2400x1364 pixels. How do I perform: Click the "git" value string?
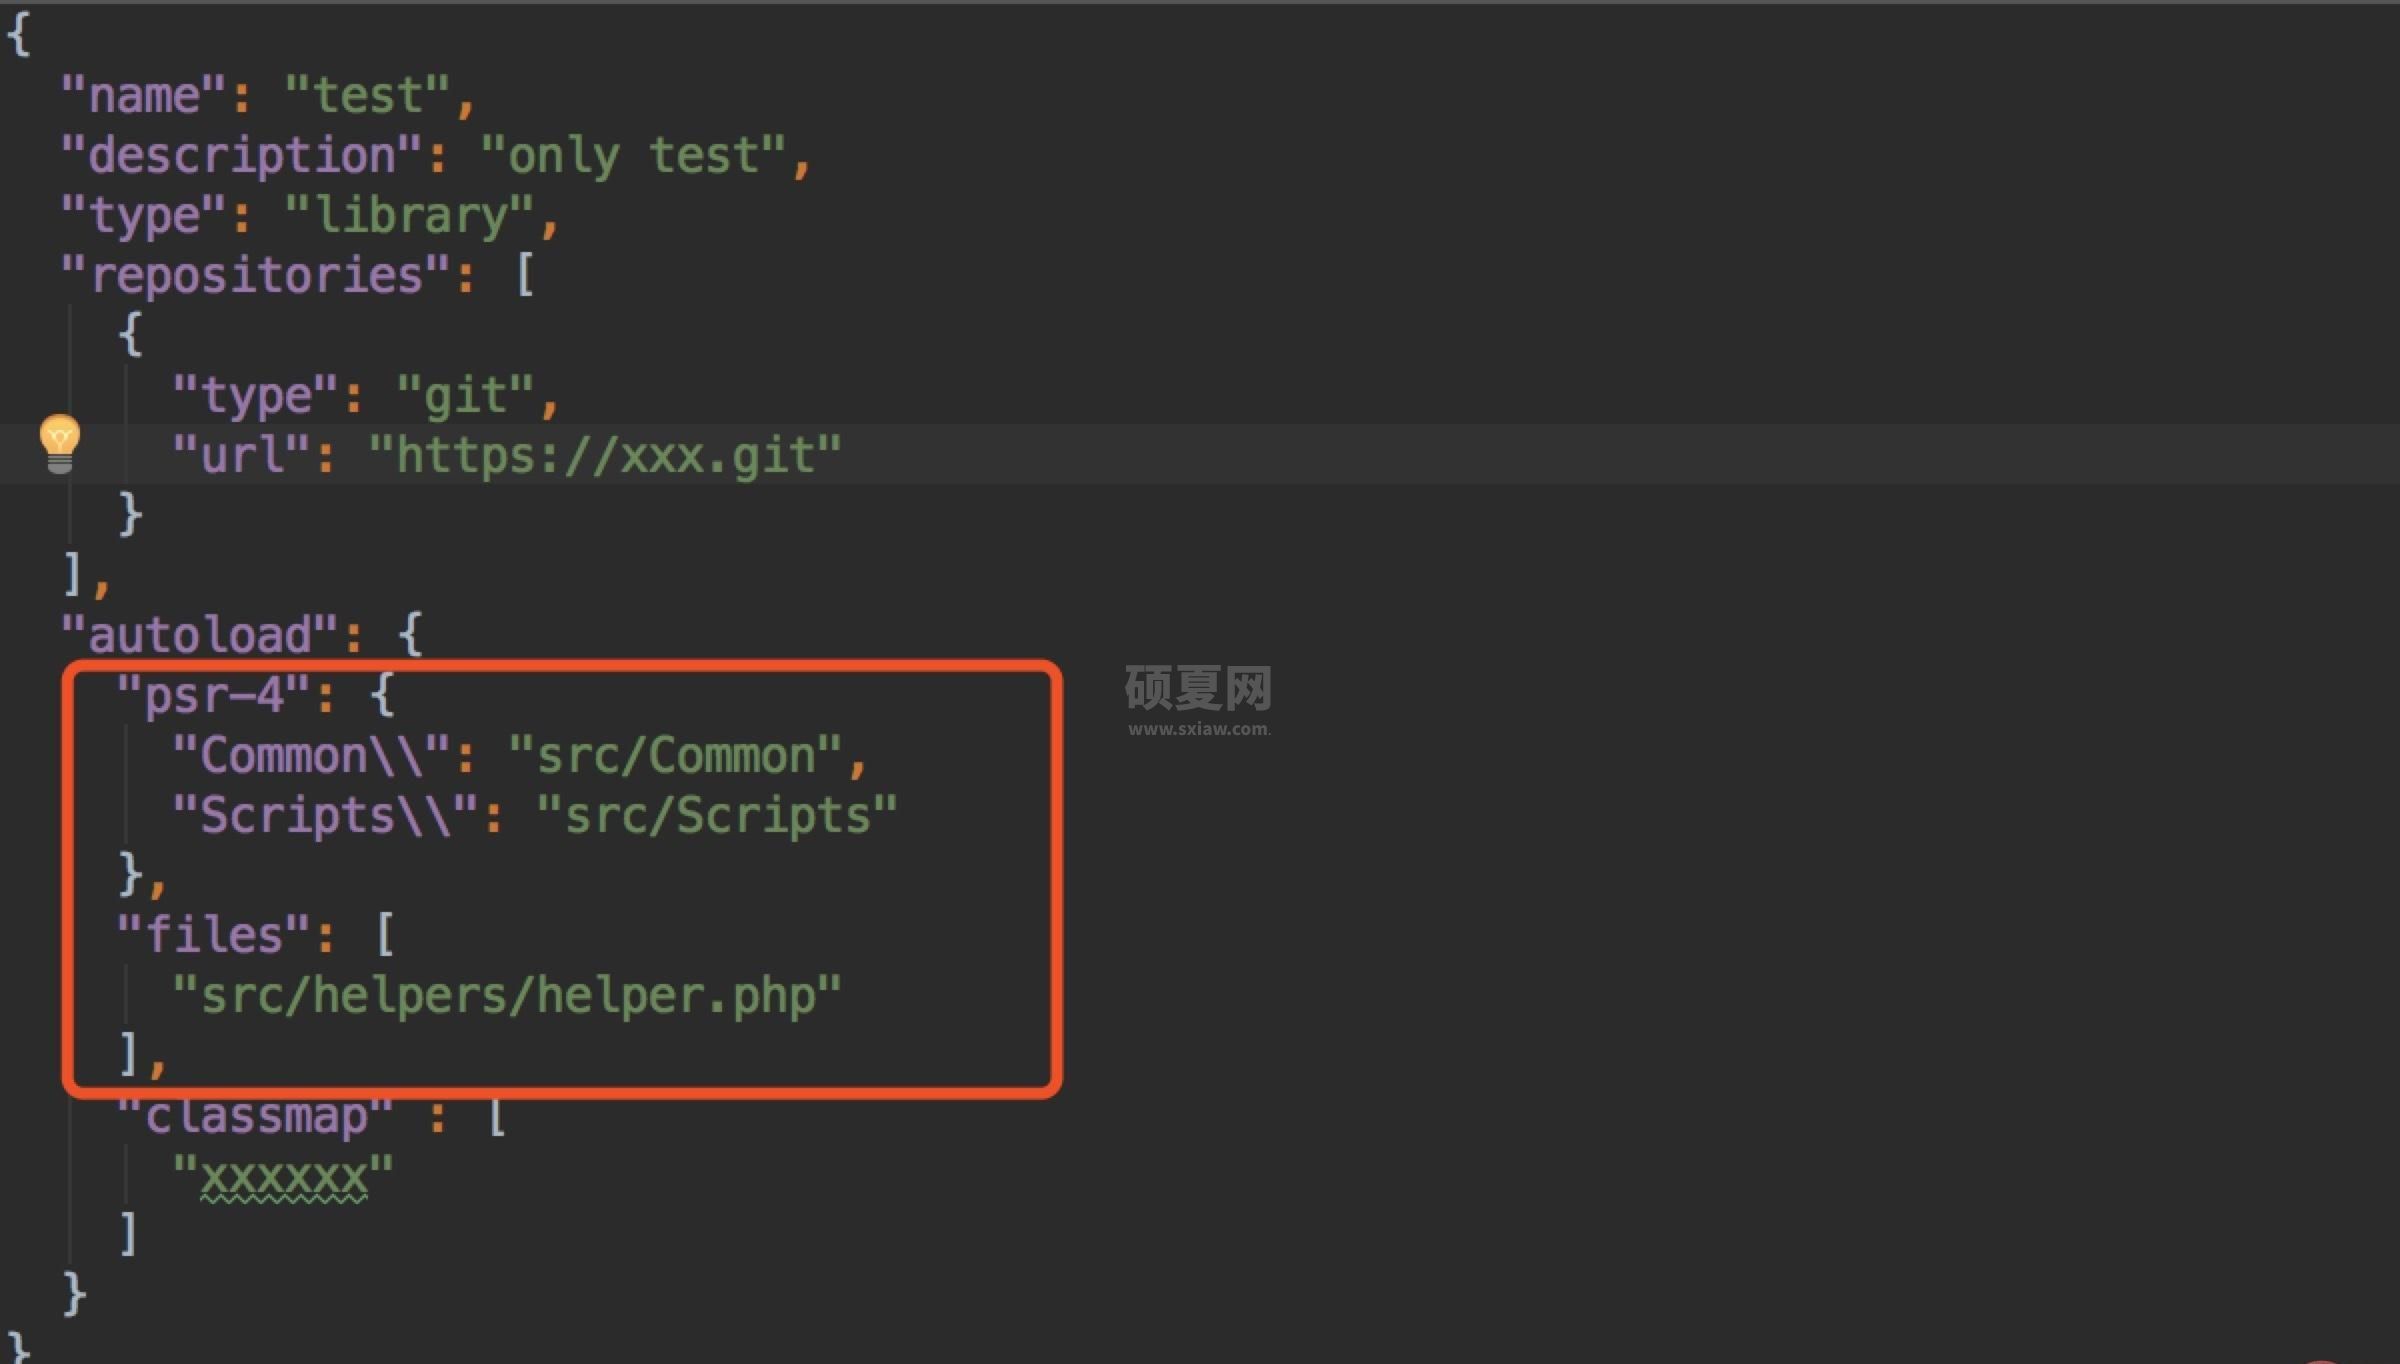tap(465, 396)
